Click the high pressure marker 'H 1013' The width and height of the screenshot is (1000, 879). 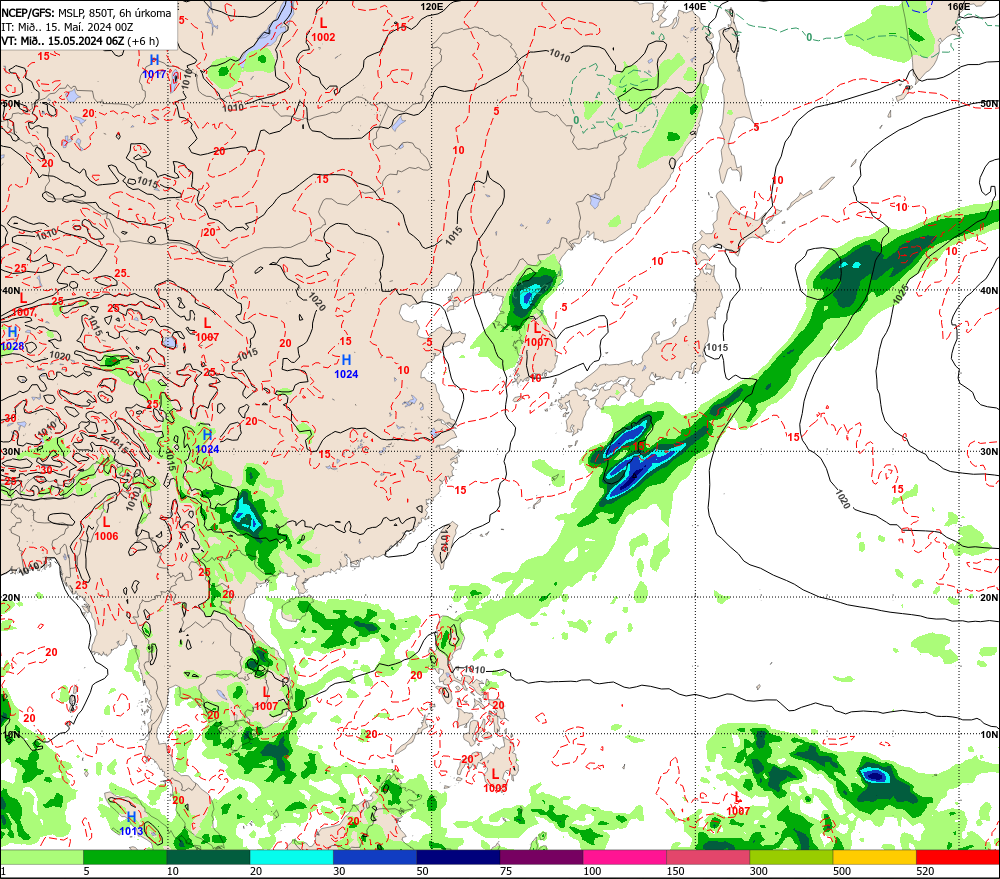131,824
